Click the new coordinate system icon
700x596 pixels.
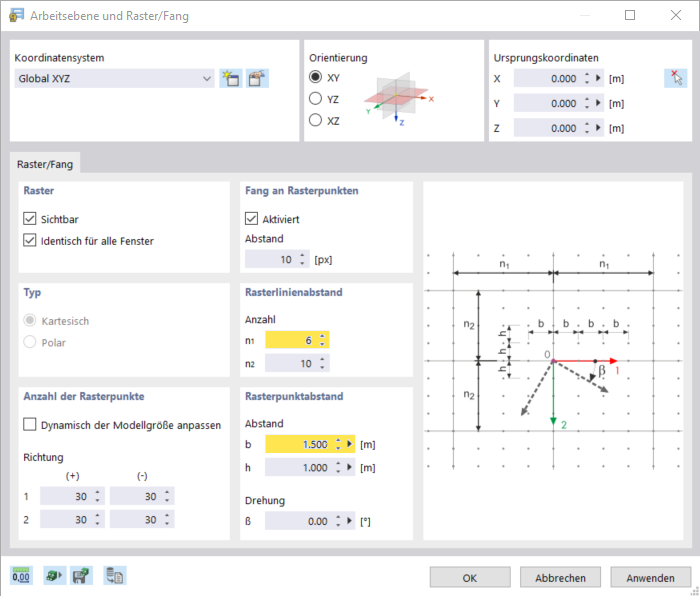tap(231, 78)
